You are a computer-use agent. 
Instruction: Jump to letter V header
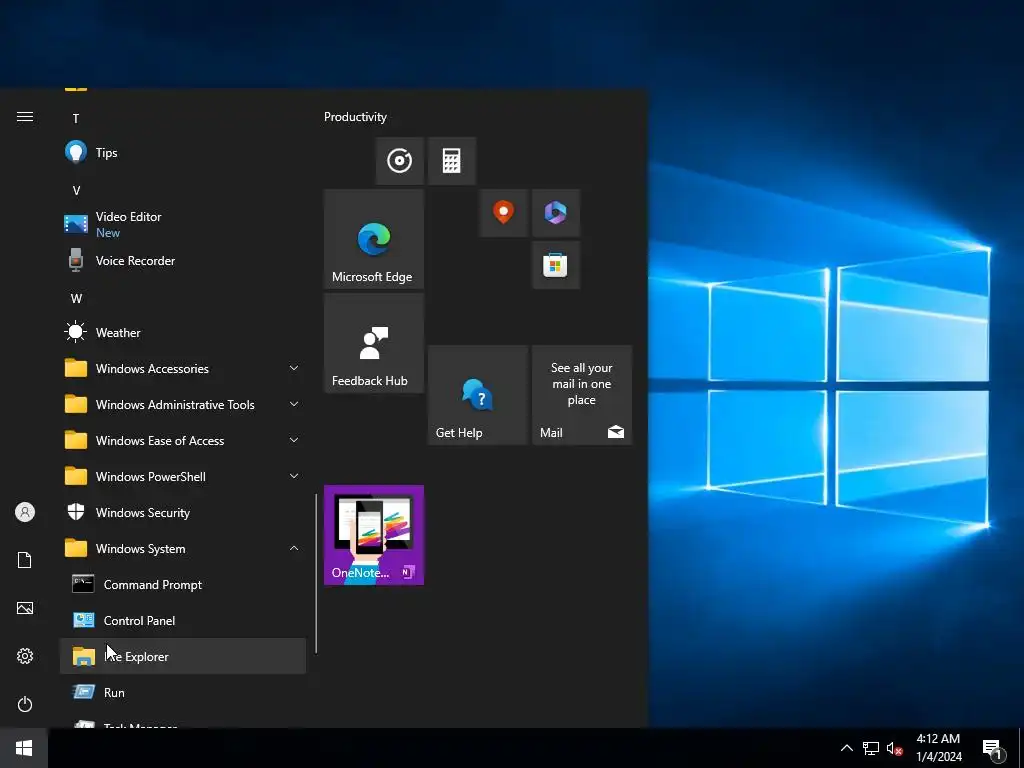click(76, 191)
